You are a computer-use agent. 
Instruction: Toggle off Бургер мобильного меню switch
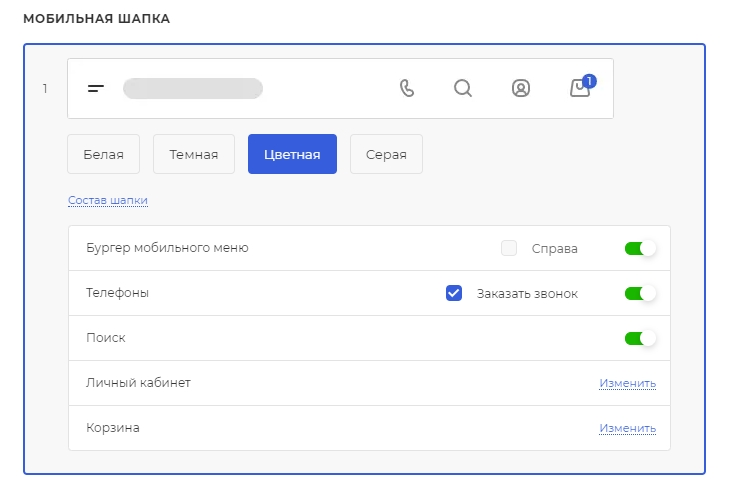coord(640,248)
